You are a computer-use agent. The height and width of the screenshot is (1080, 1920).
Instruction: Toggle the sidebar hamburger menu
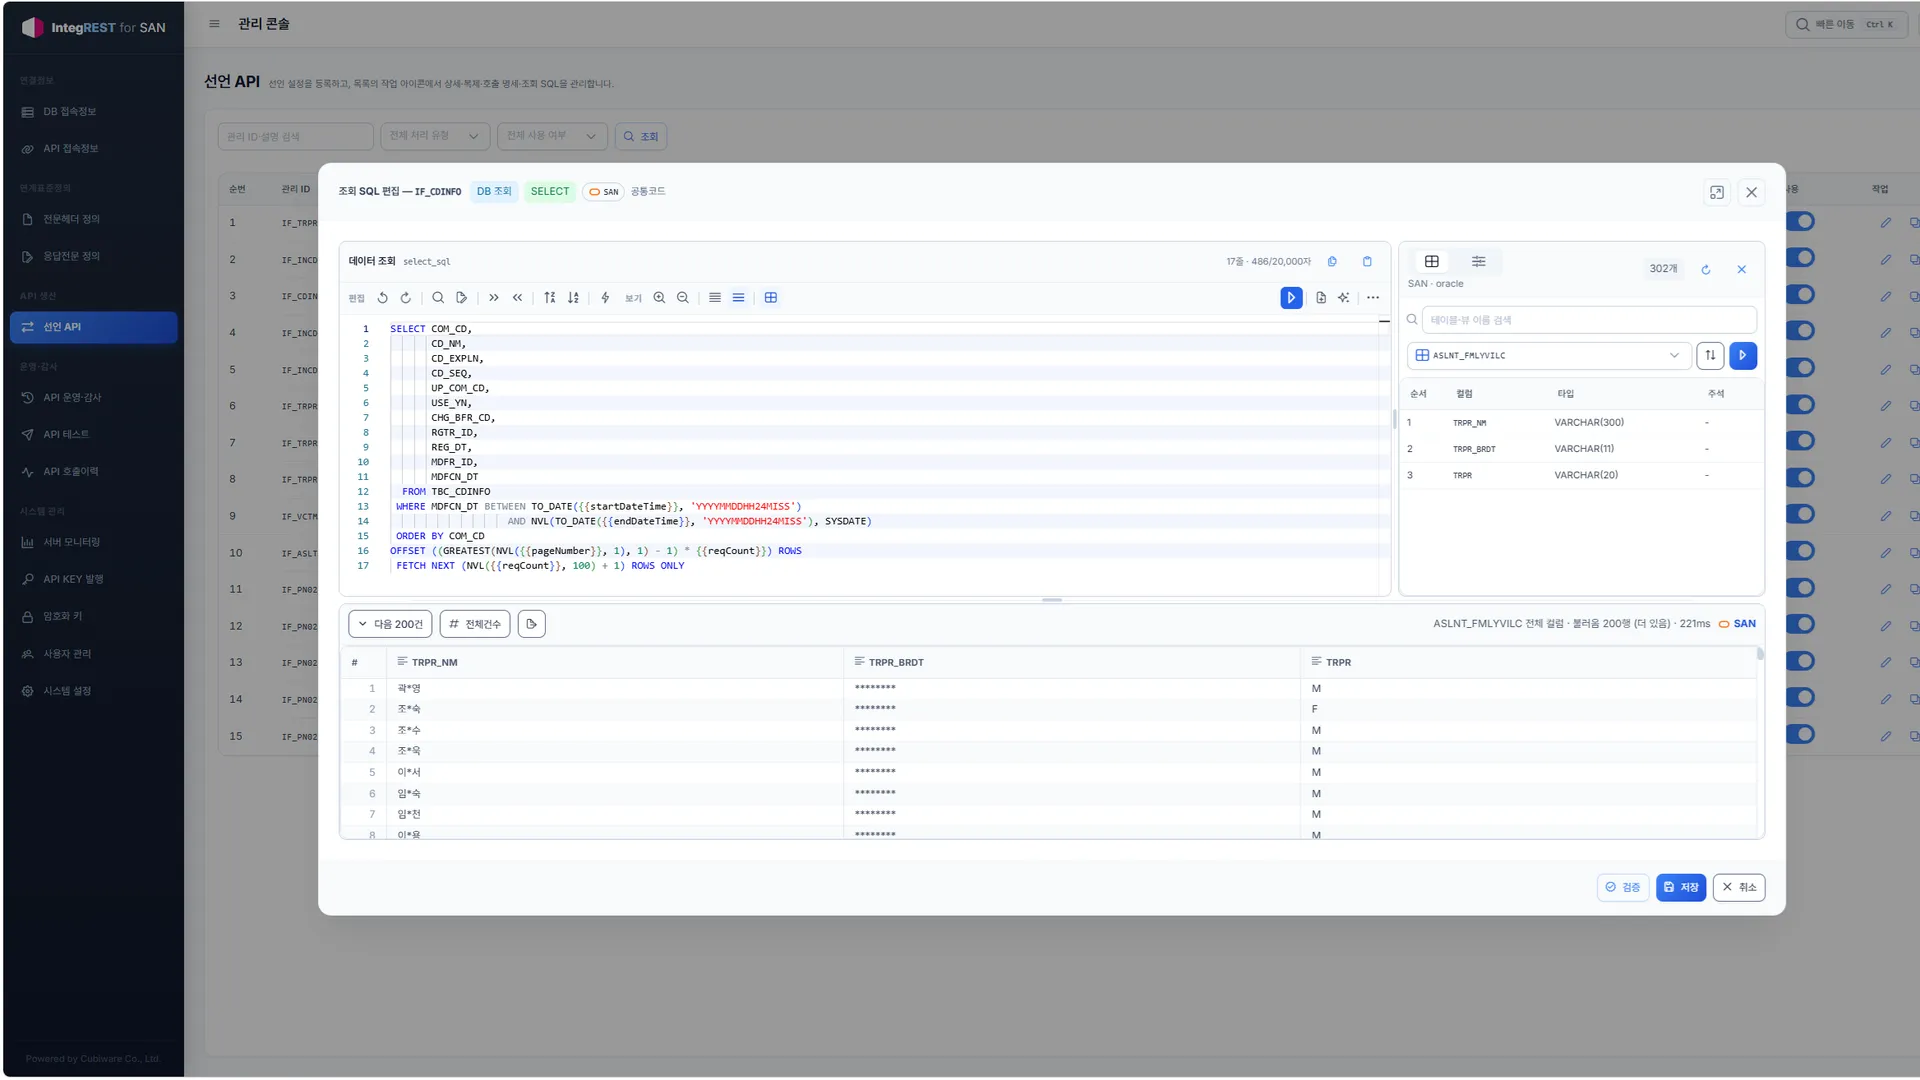point(214,24)
